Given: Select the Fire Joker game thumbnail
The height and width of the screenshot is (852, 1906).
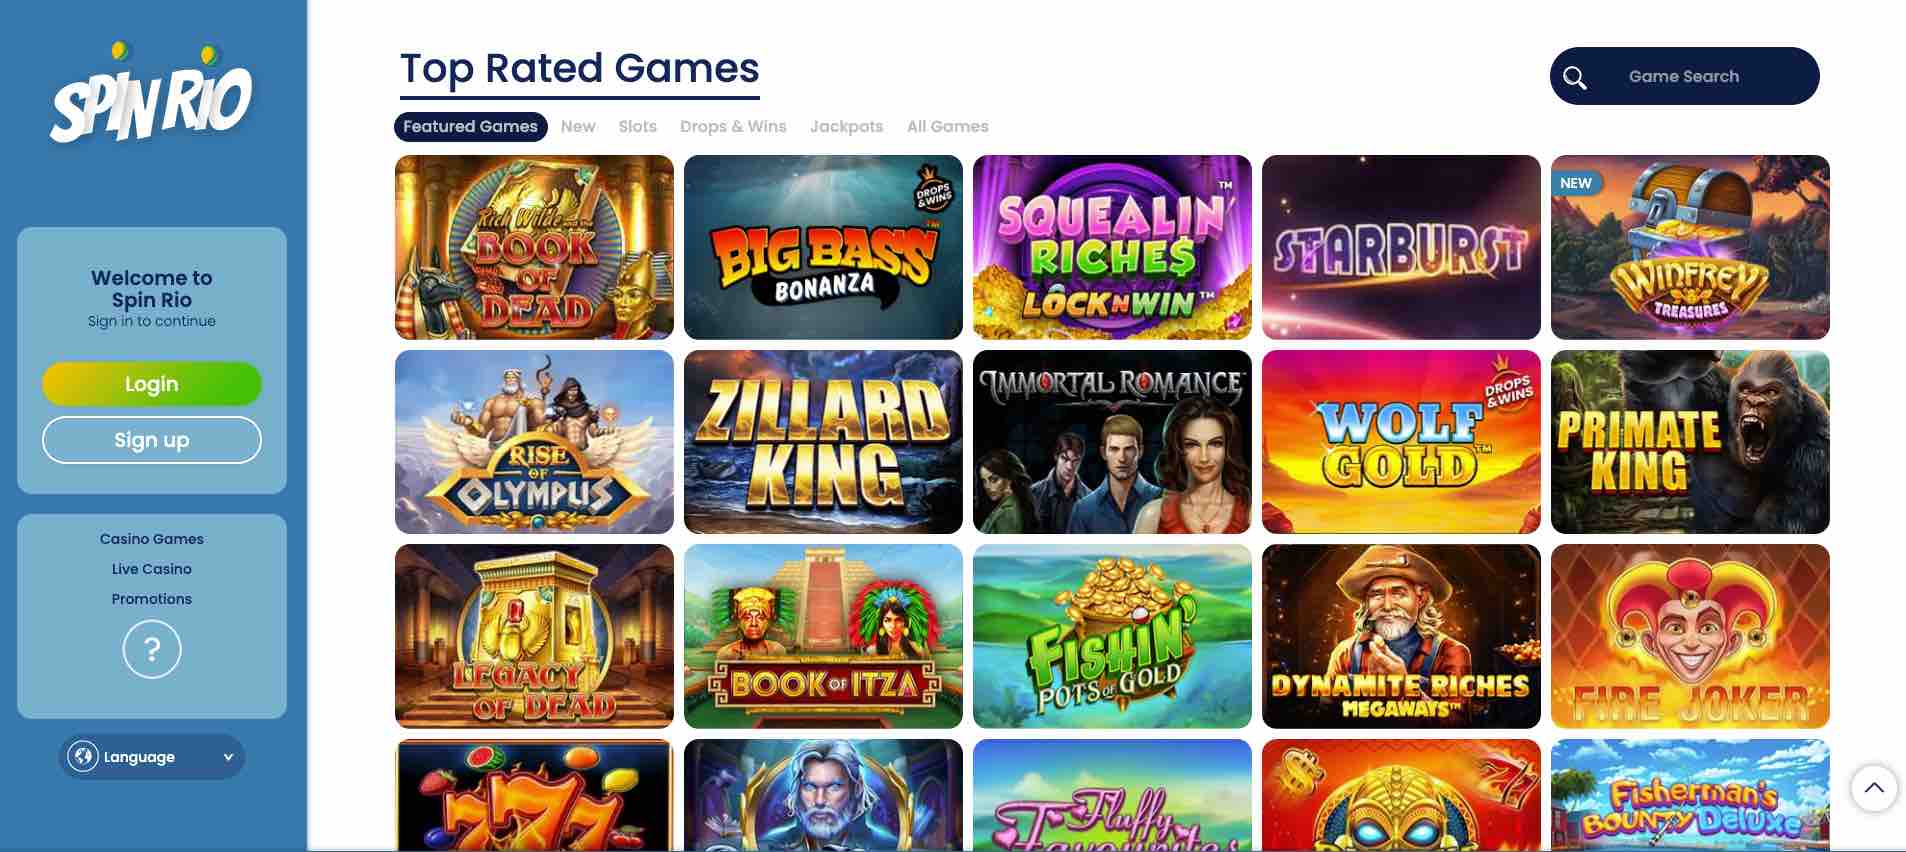Looking at the screenshot, I should tap(1690, 636).
